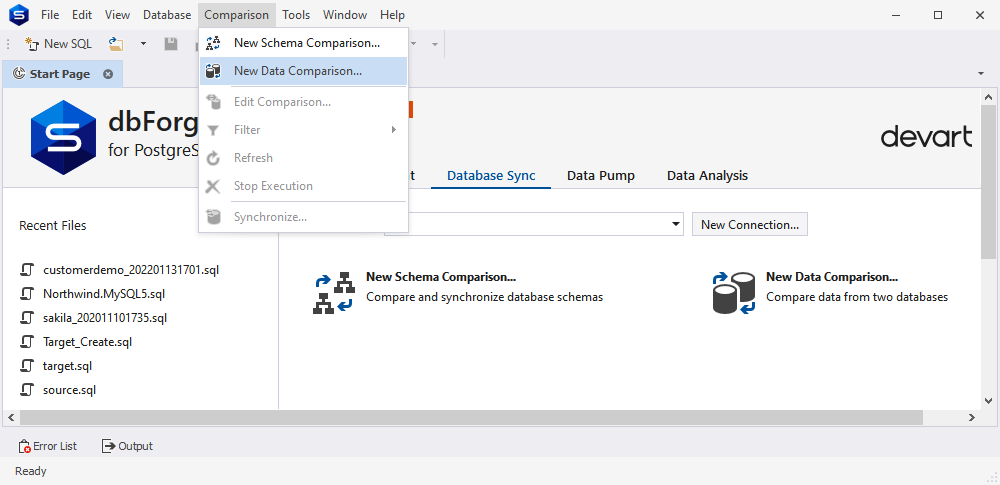Image resolution: width=1000 pixels, height=485 pixels.
Task: Open the Edit menu
Action: click(82, 15)
